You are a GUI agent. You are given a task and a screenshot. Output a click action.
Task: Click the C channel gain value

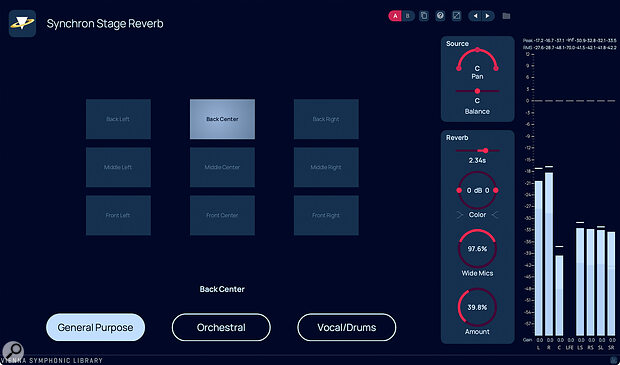pyautogui.click(x=560, y=340)
